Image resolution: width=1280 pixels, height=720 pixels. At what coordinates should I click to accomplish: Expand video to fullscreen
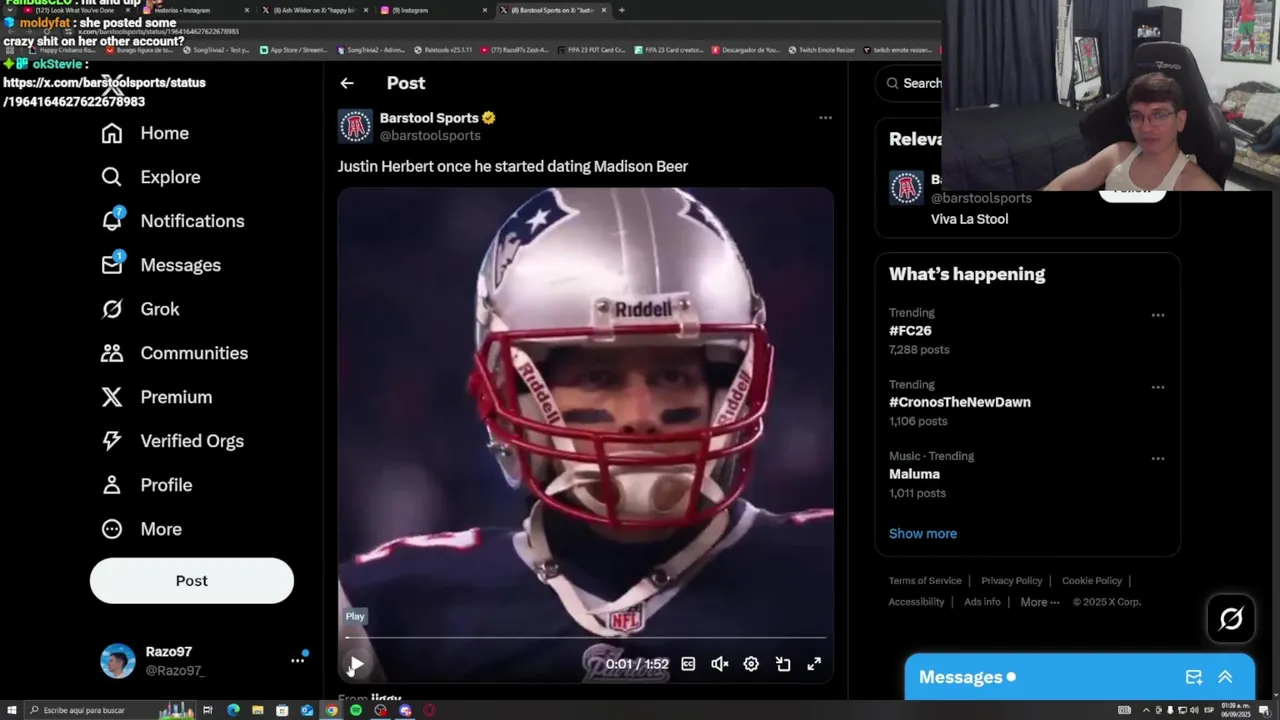click(x=814, y=664)
